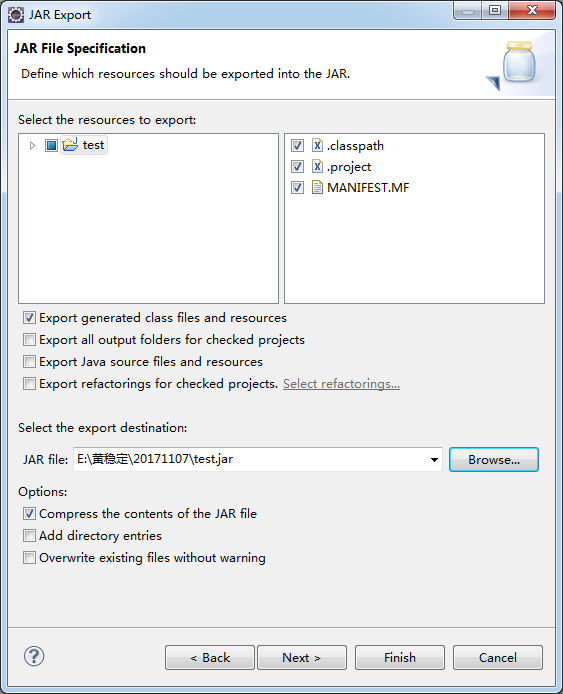This screenshot has width=563, height=694.
Task: Toggle the test project selection checkbox
Action: coord(51,145)
